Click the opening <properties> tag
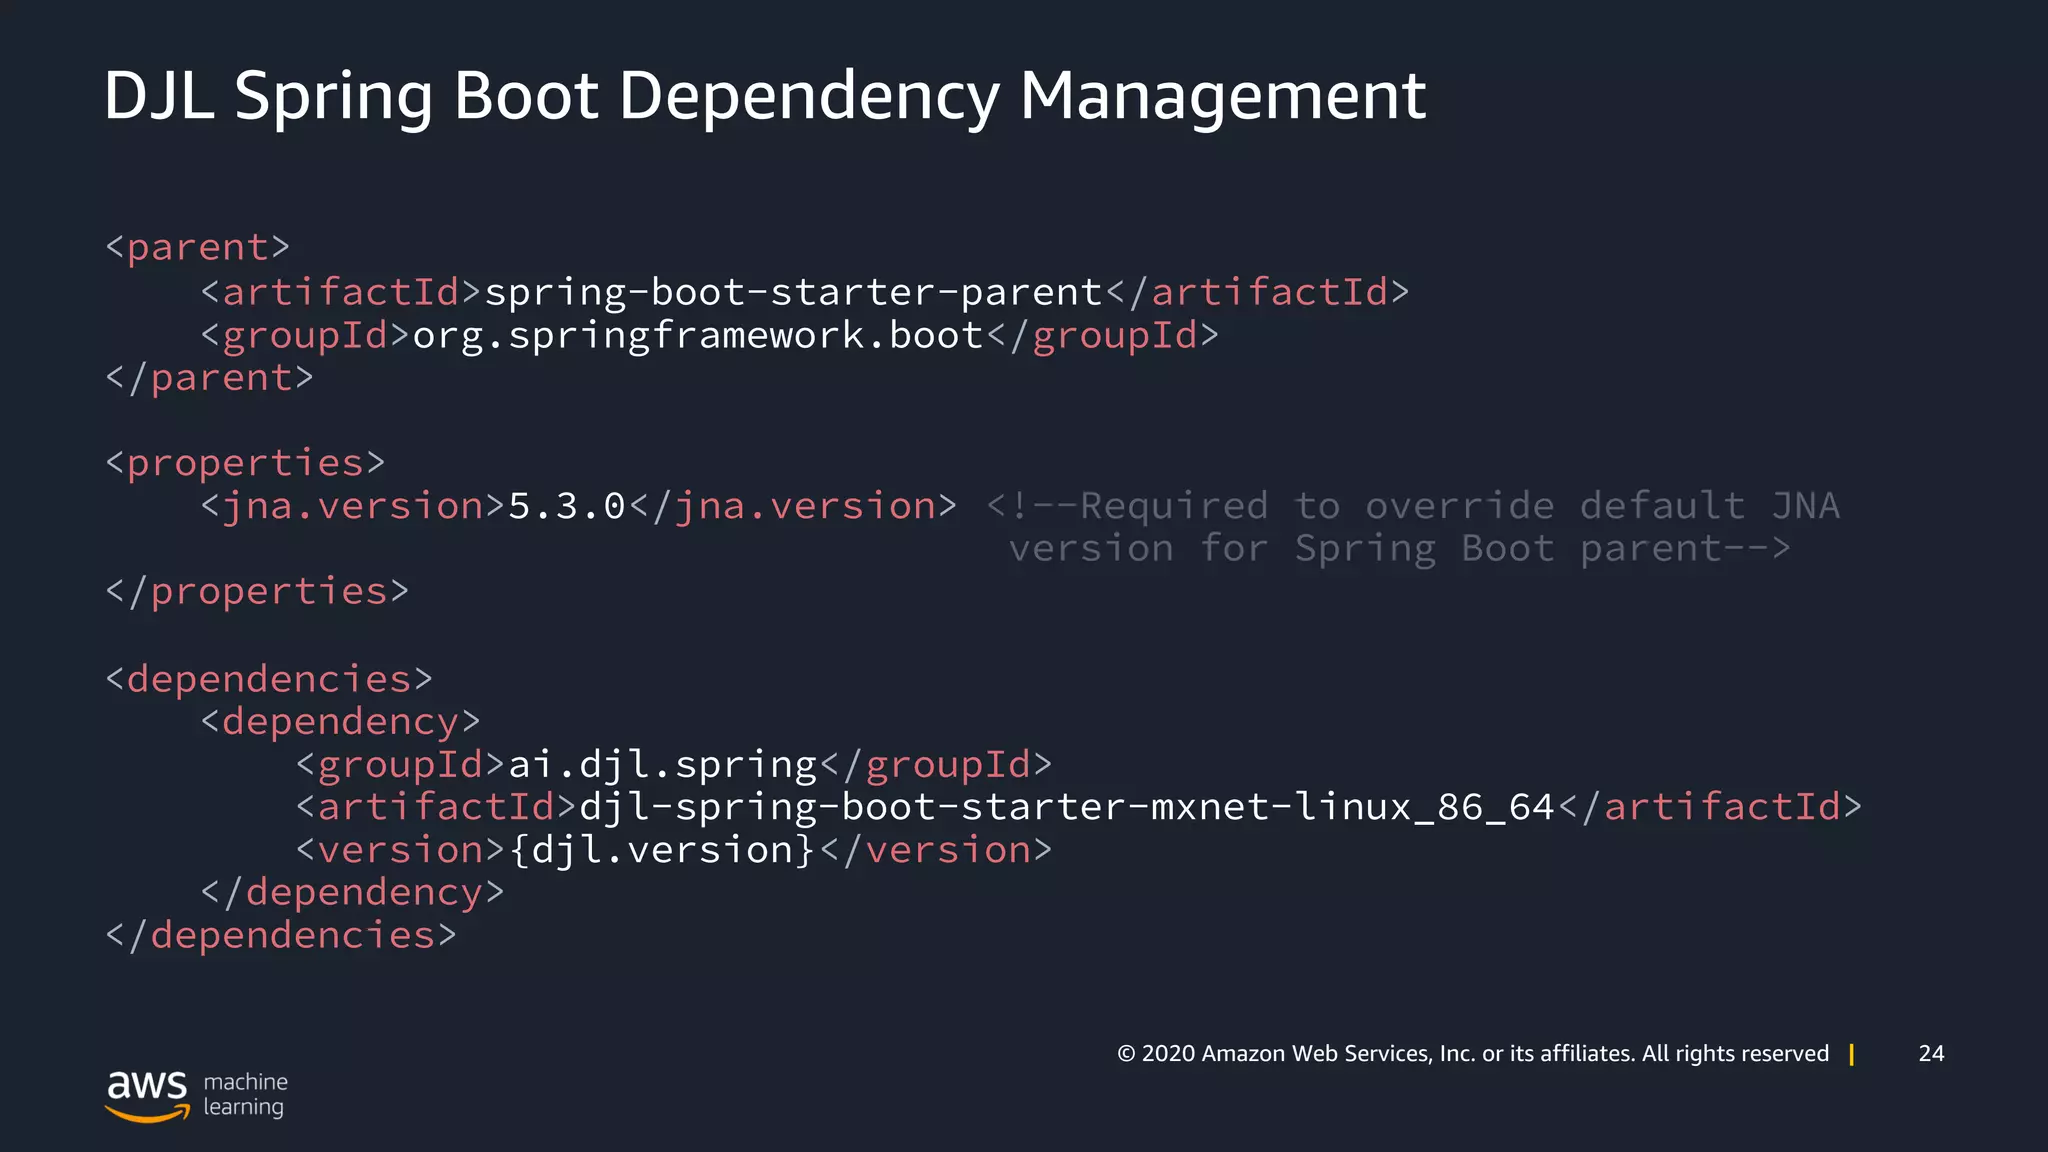The width and height of the screenshot is (2048, 1152). click(245, 464)
